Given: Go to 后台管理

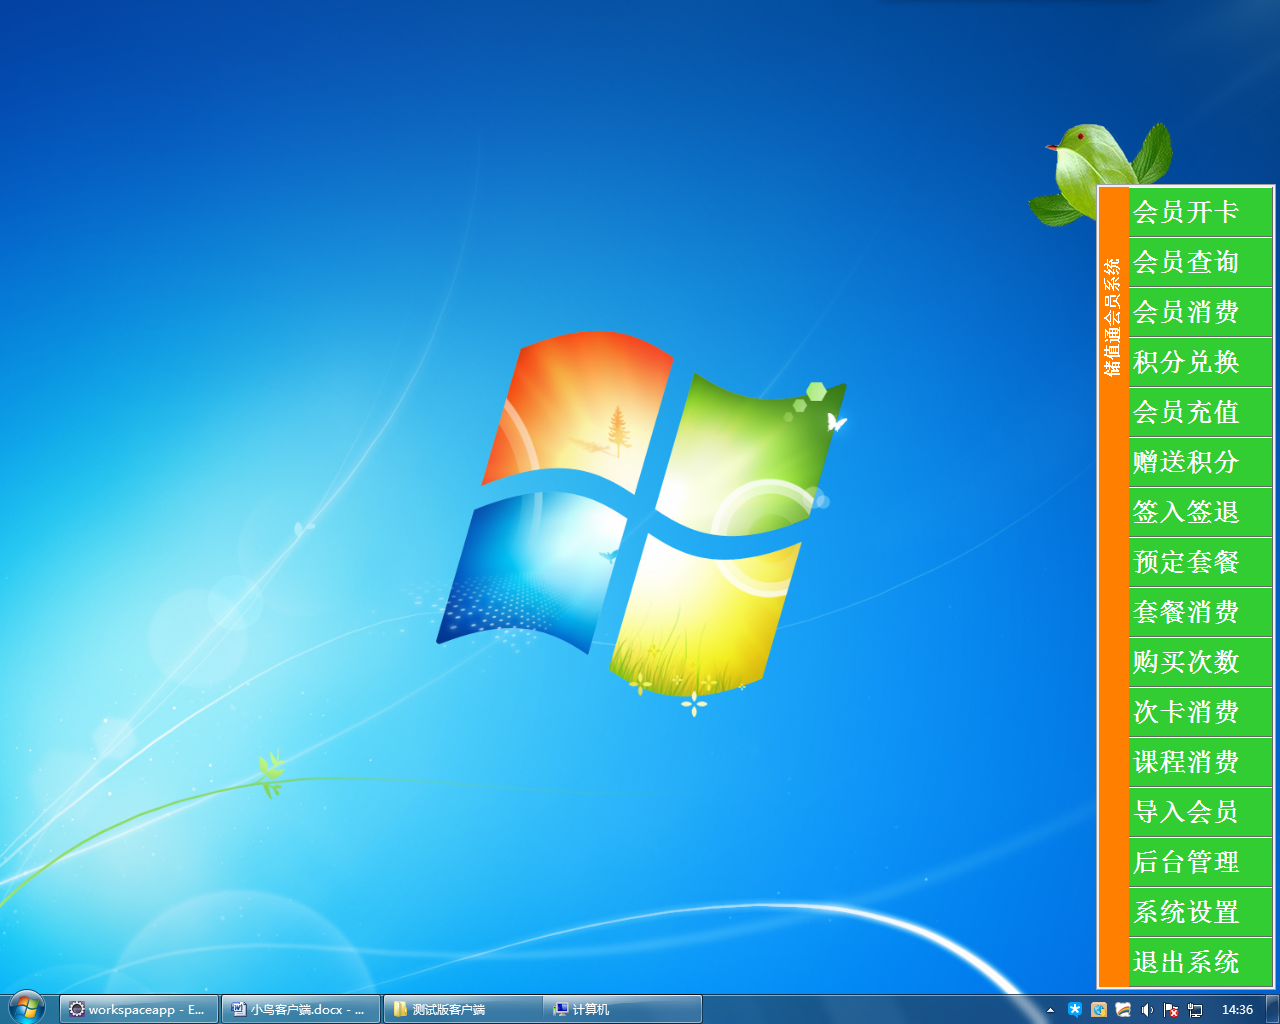Looking at the screenshot, I should tap(1200, 862).
